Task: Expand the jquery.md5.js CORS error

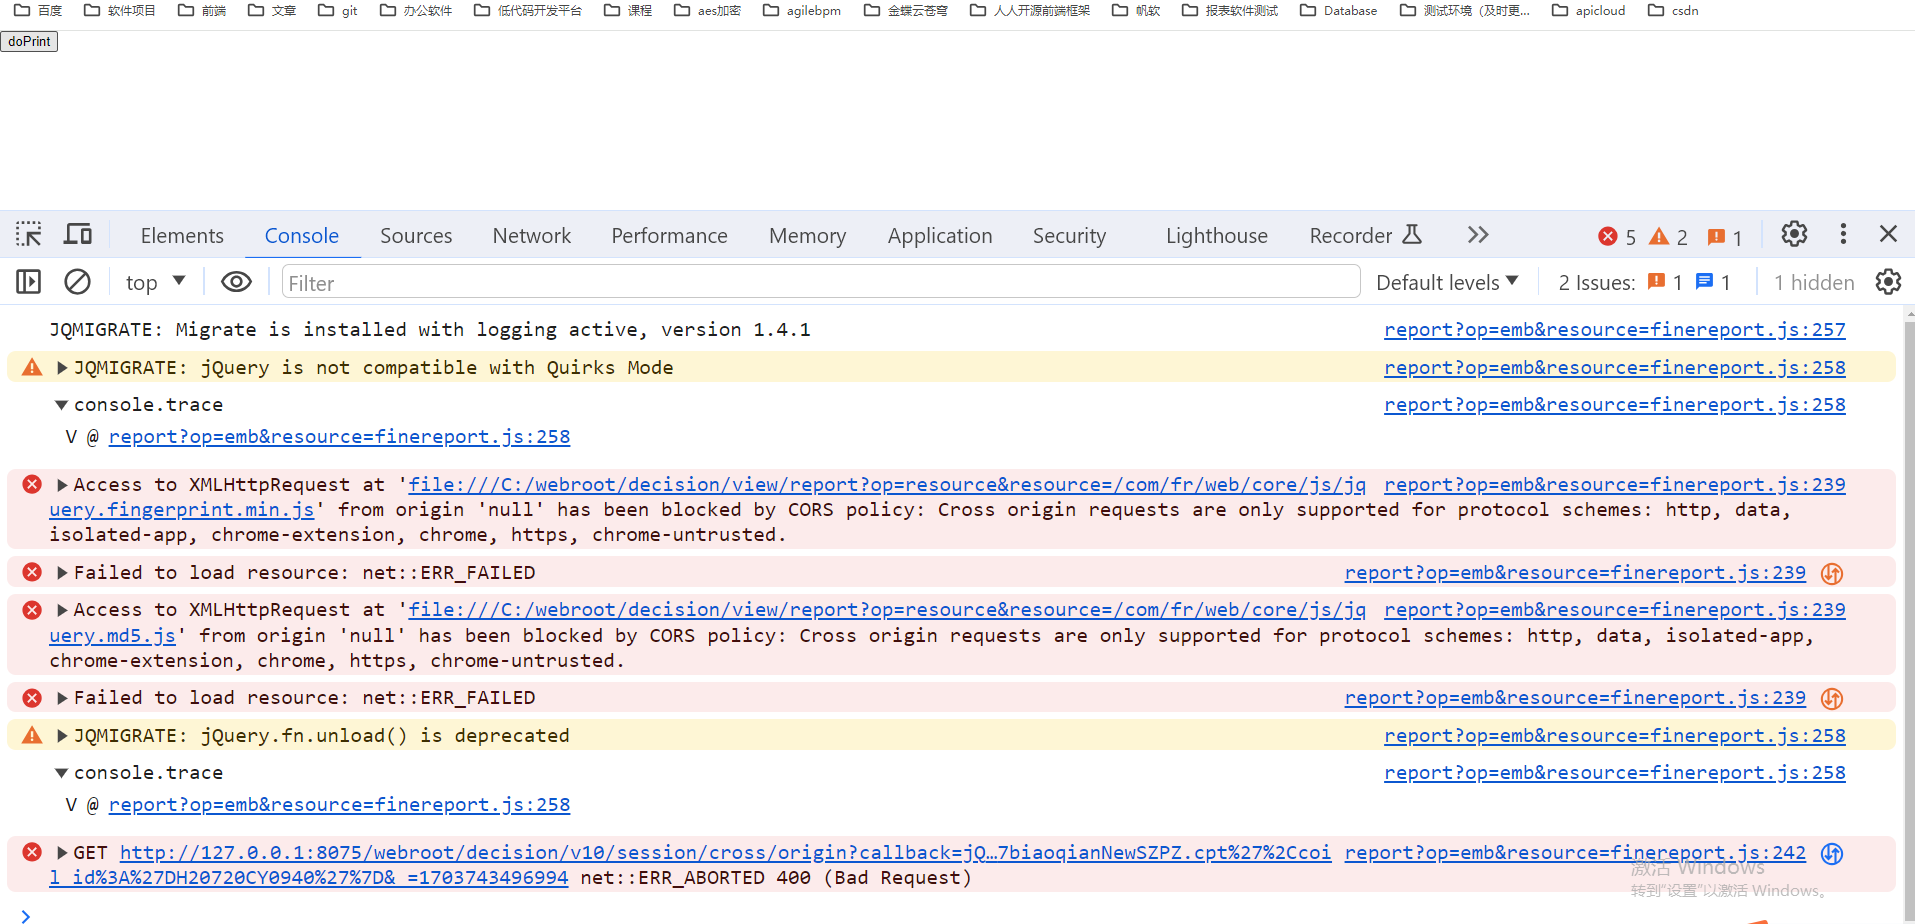Action: pos(62,610)
